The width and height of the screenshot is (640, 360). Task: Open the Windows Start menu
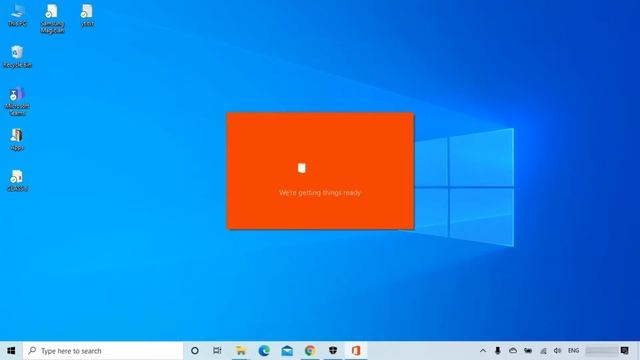click(11, 351)
